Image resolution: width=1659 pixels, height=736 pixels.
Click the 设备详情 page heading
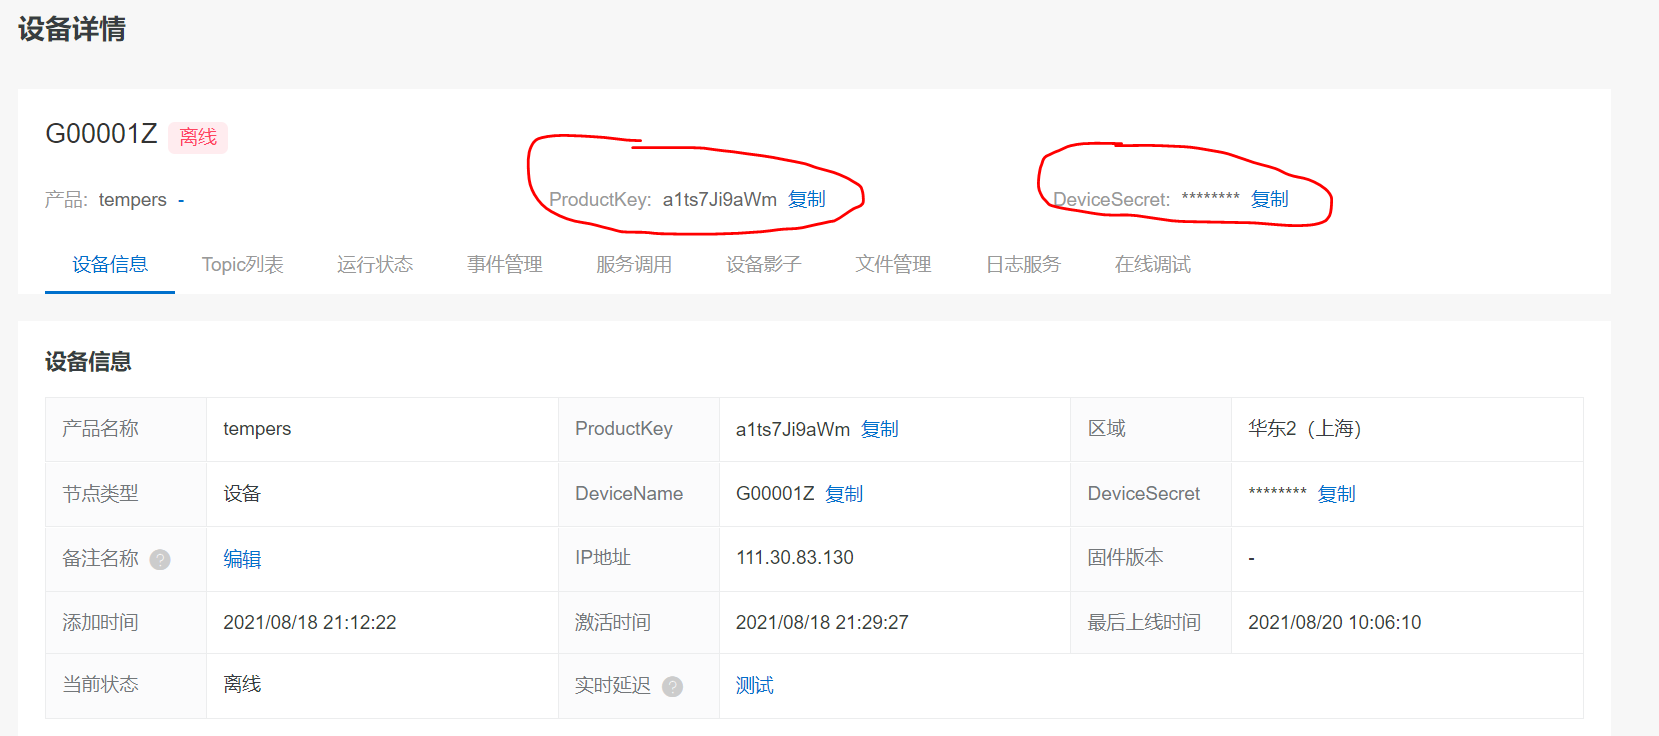(x=72, y=29)
